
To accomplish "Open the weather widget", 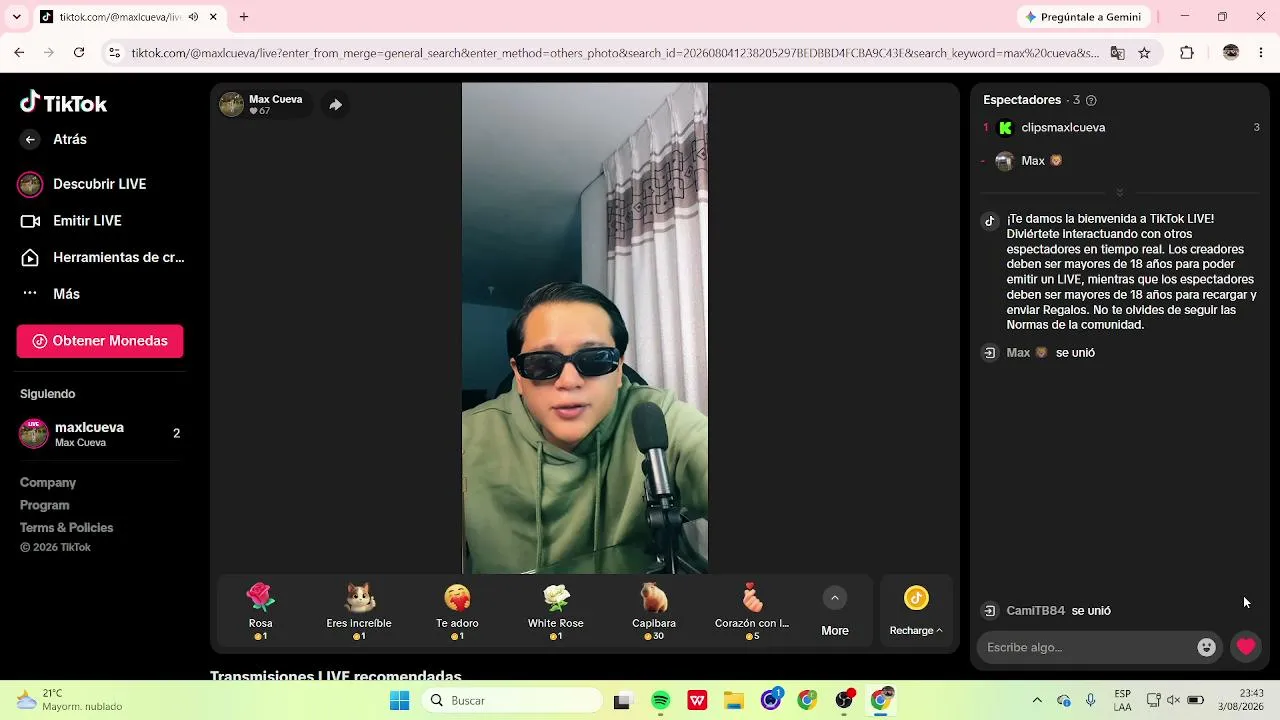I will pyautogui.click(x=70, y=700).
